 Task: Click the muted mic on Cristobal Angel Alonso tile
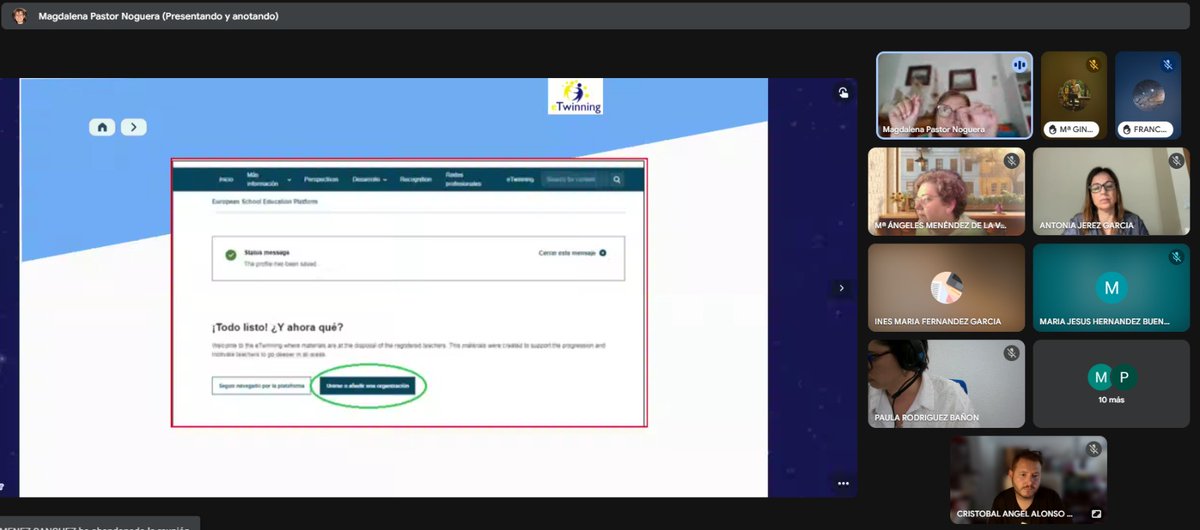[1093, 449]
